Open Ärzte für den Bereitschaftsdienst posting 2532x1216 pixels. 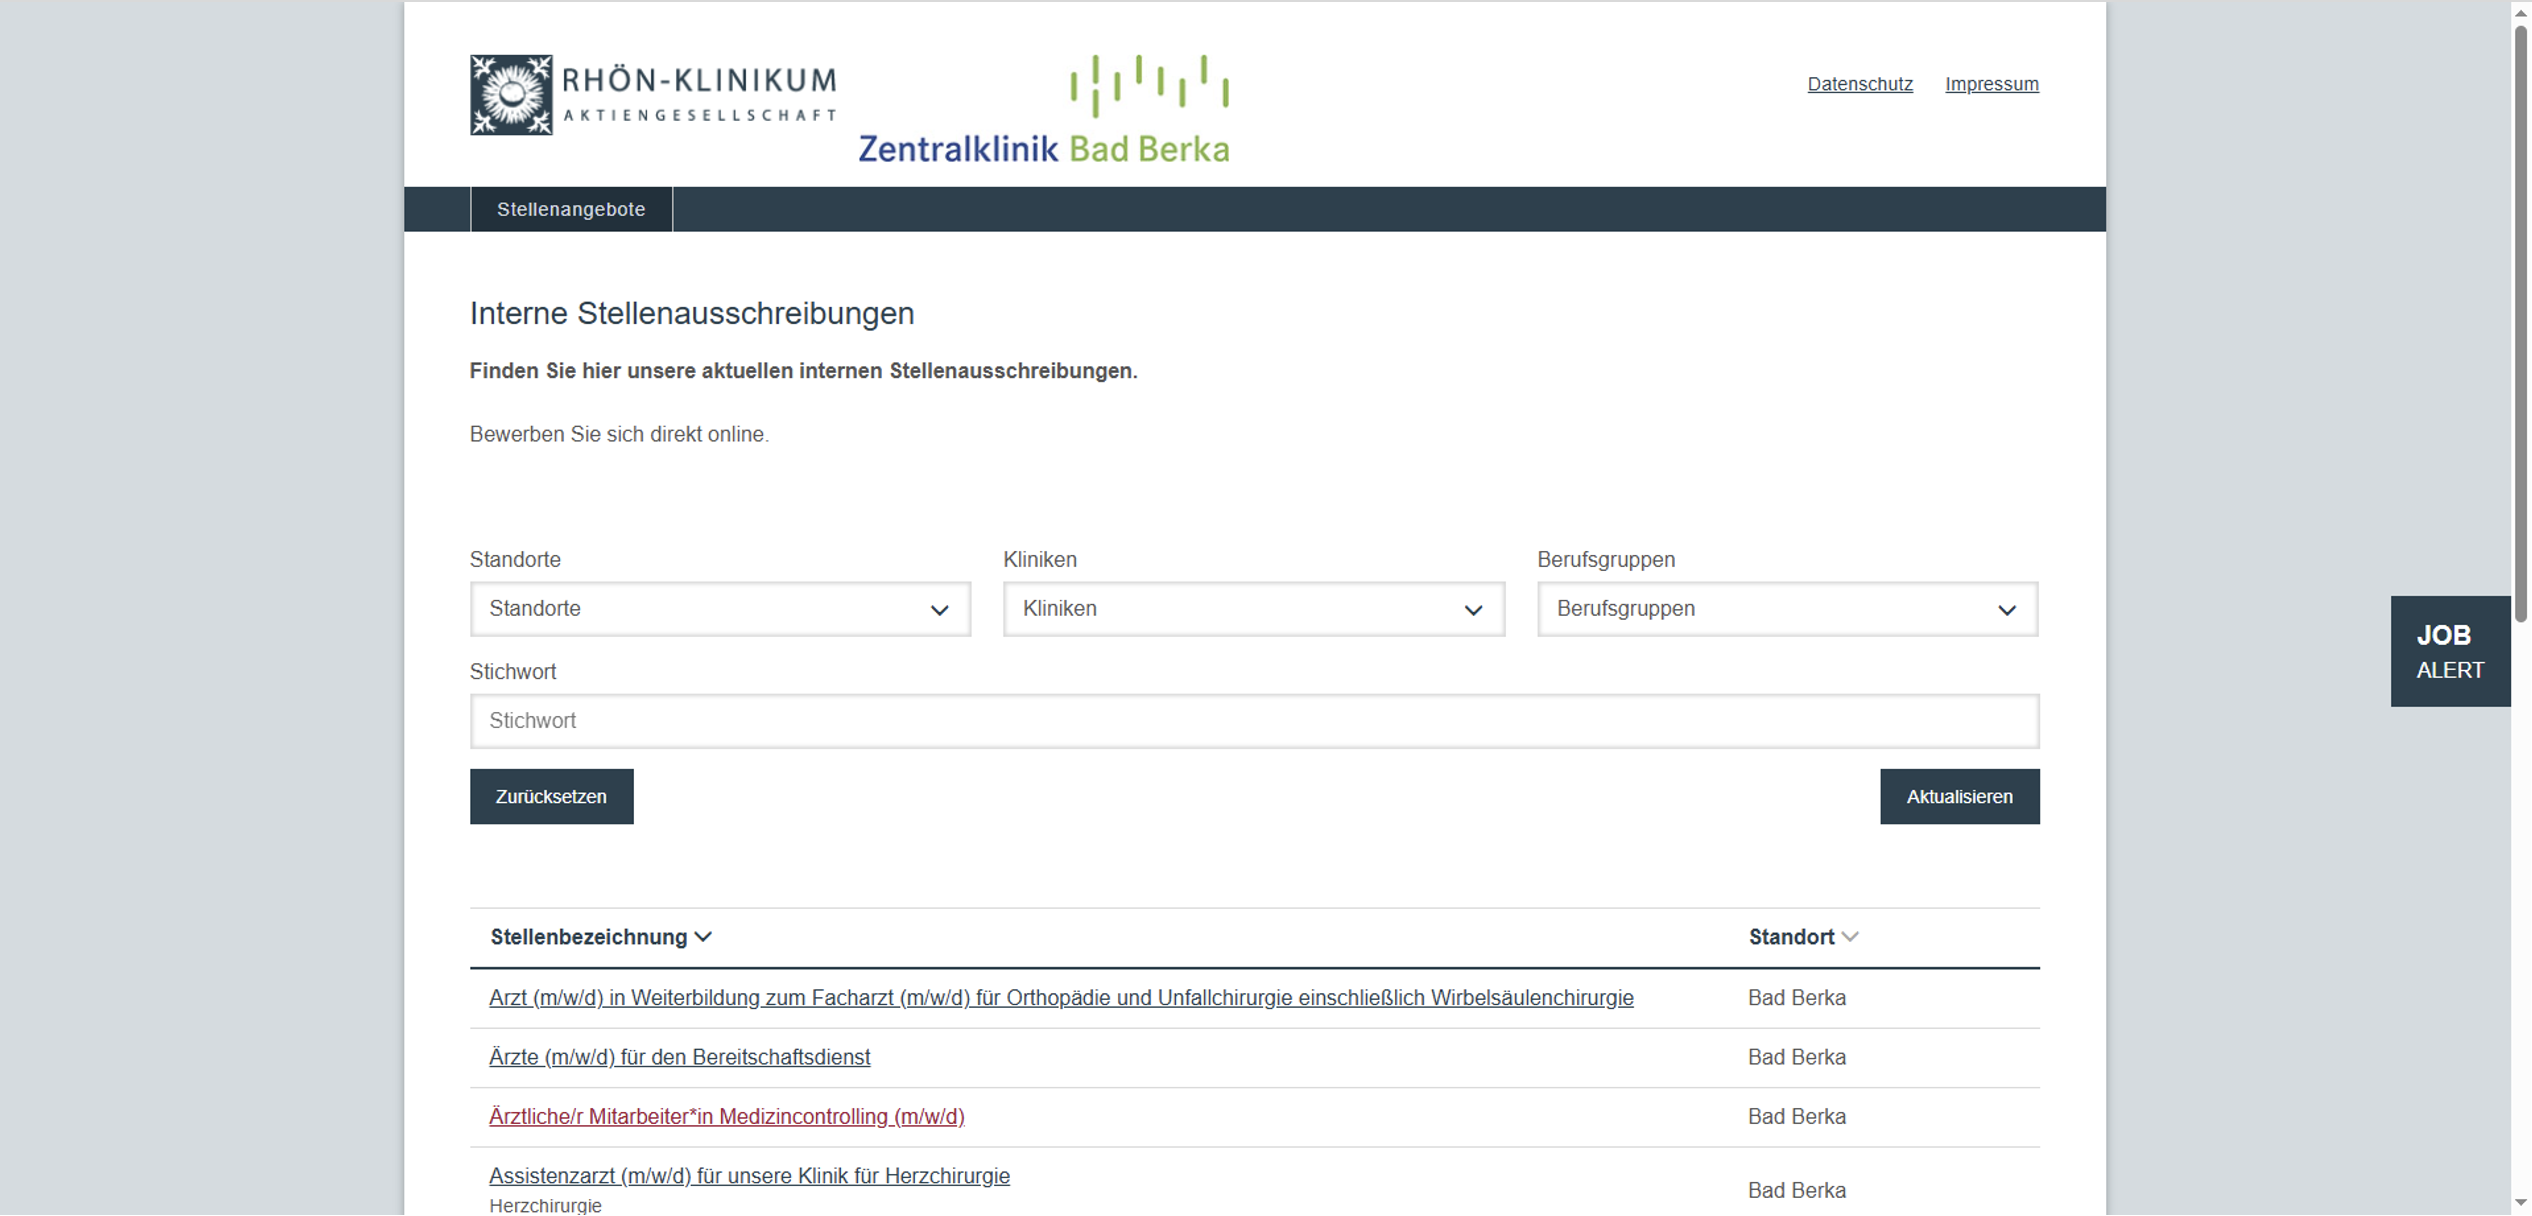click(x=679, y=1057)
